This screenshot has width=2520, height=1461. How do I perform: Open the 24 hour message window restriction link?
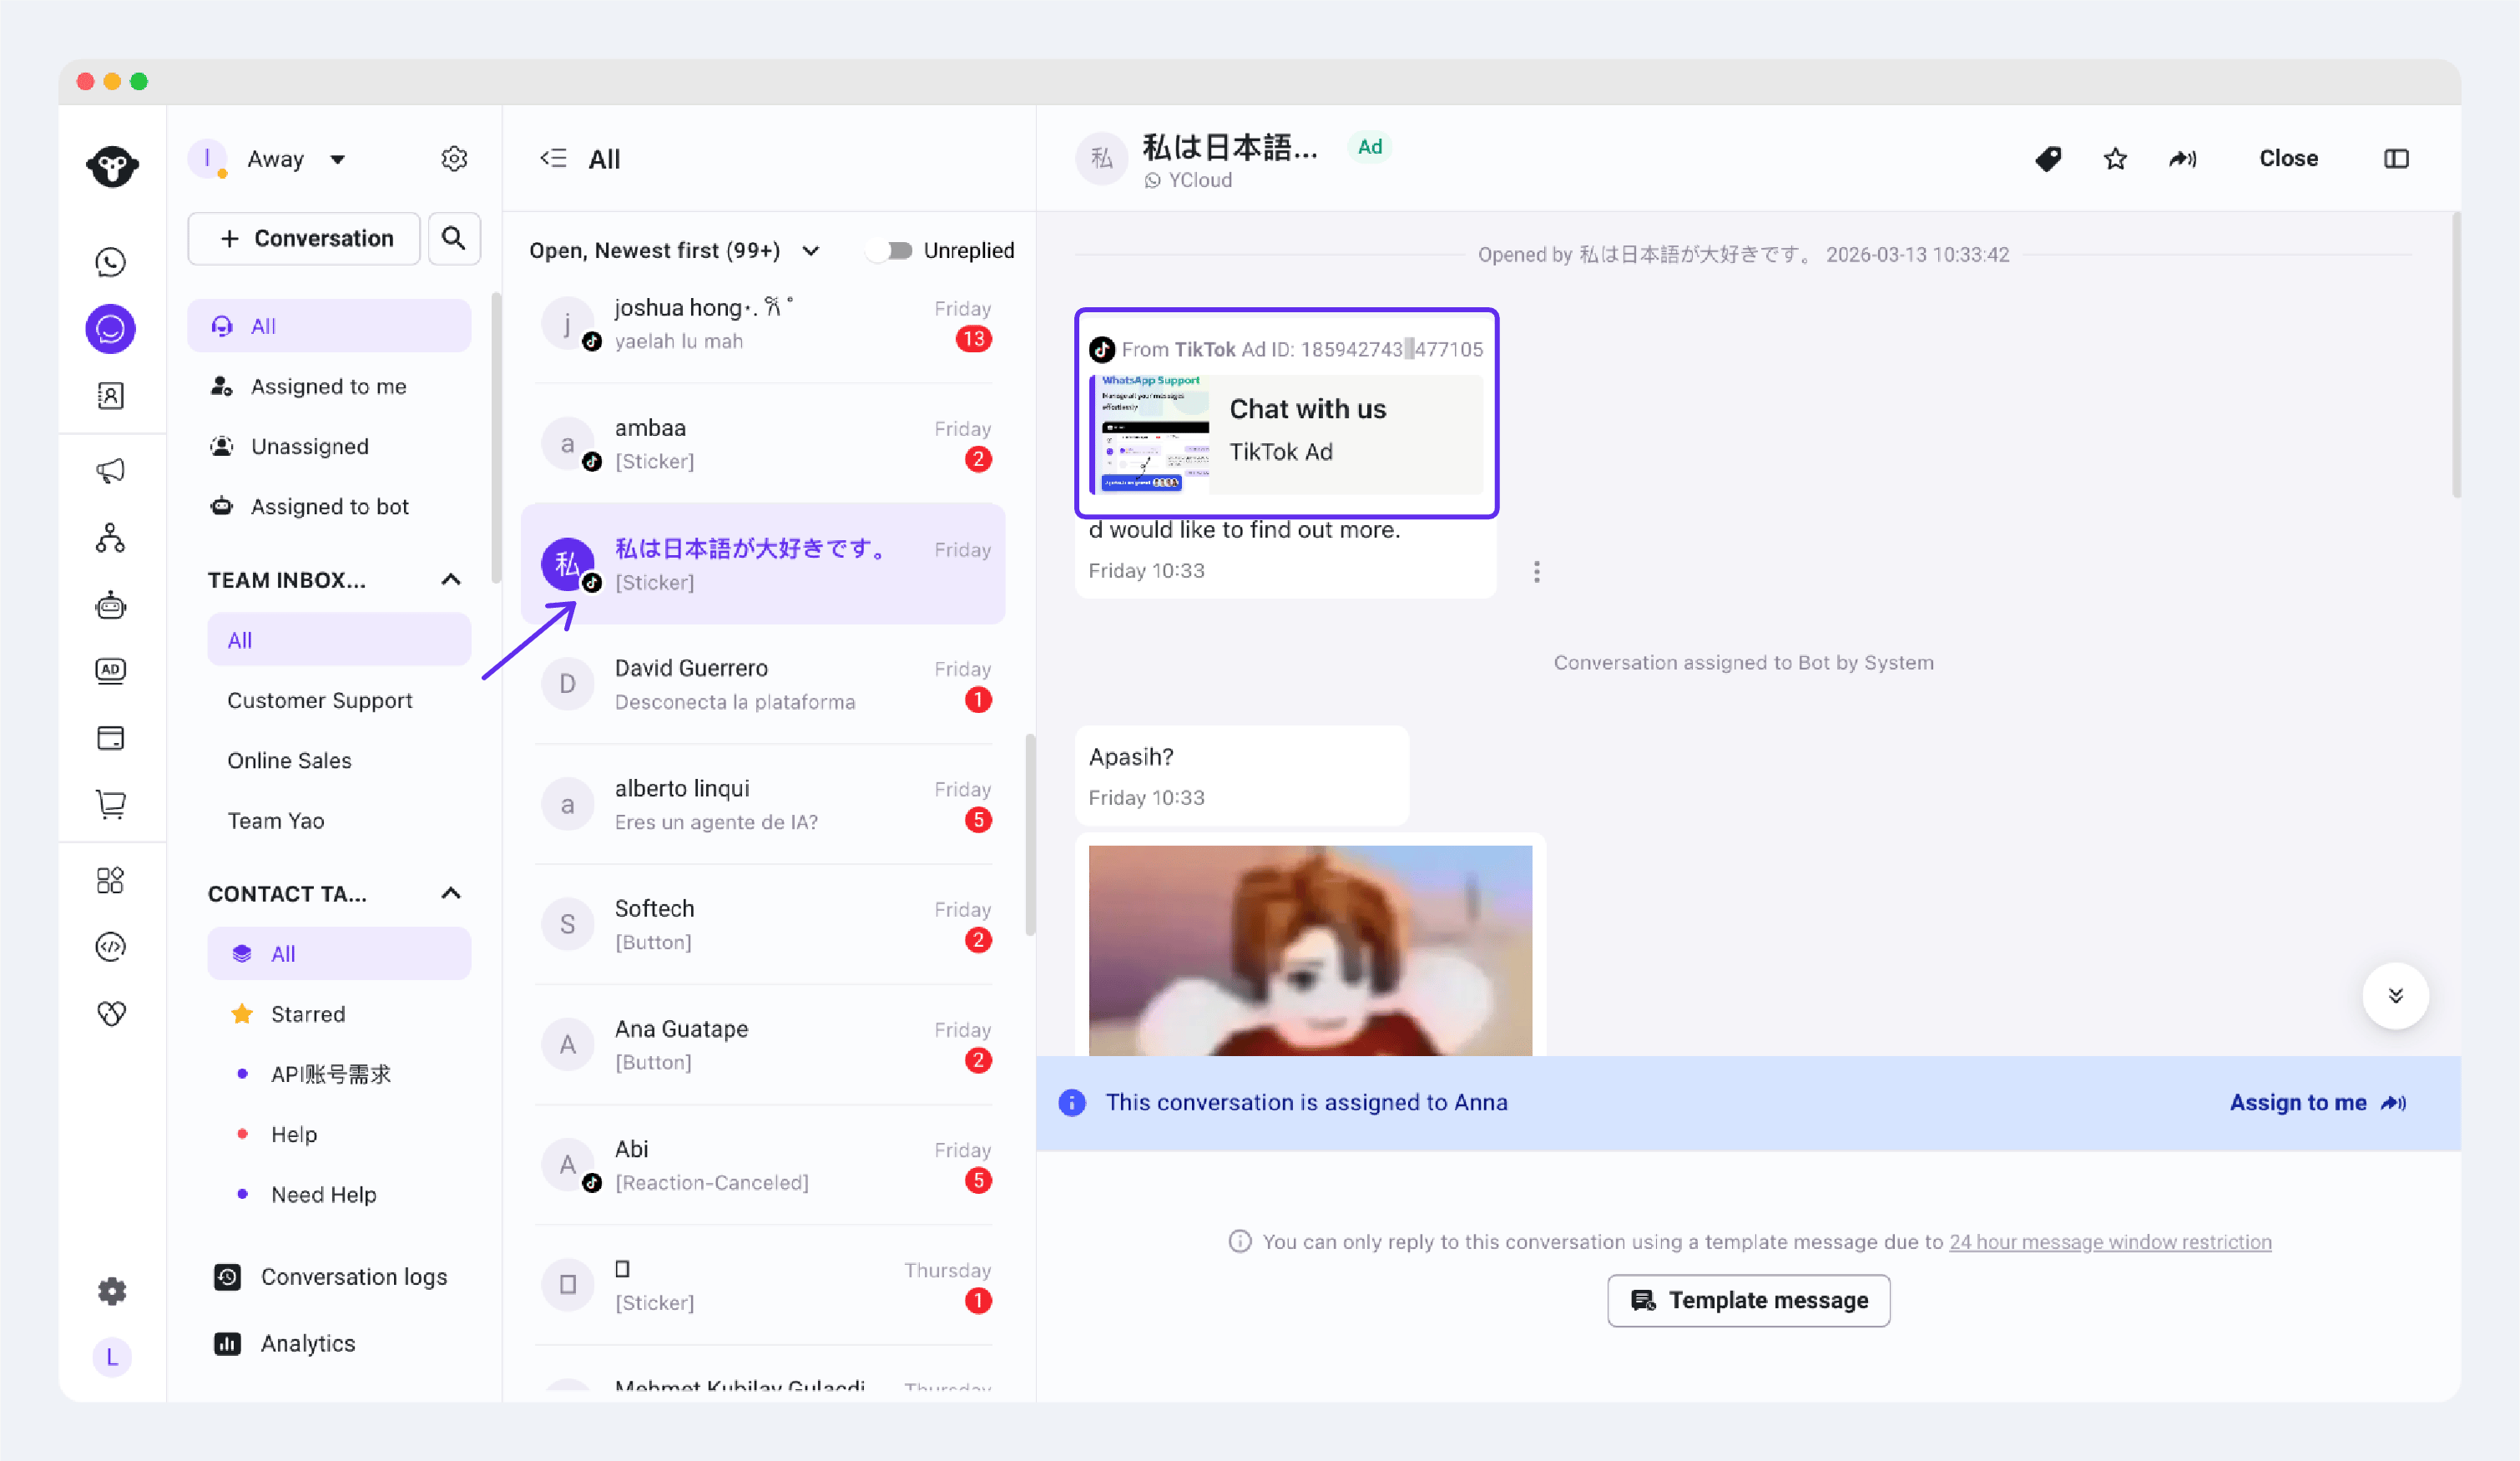[x=2110, y=1241]
